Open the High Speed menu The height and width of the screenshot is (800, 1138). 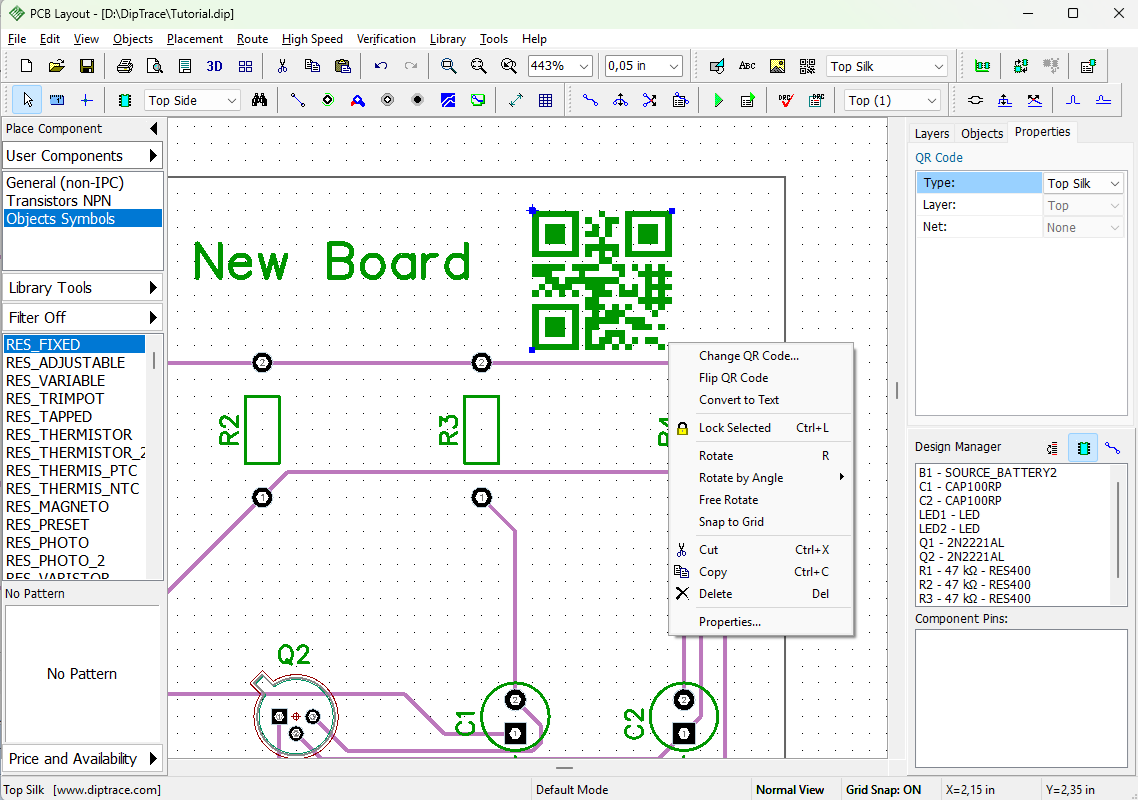pos(312,39)
